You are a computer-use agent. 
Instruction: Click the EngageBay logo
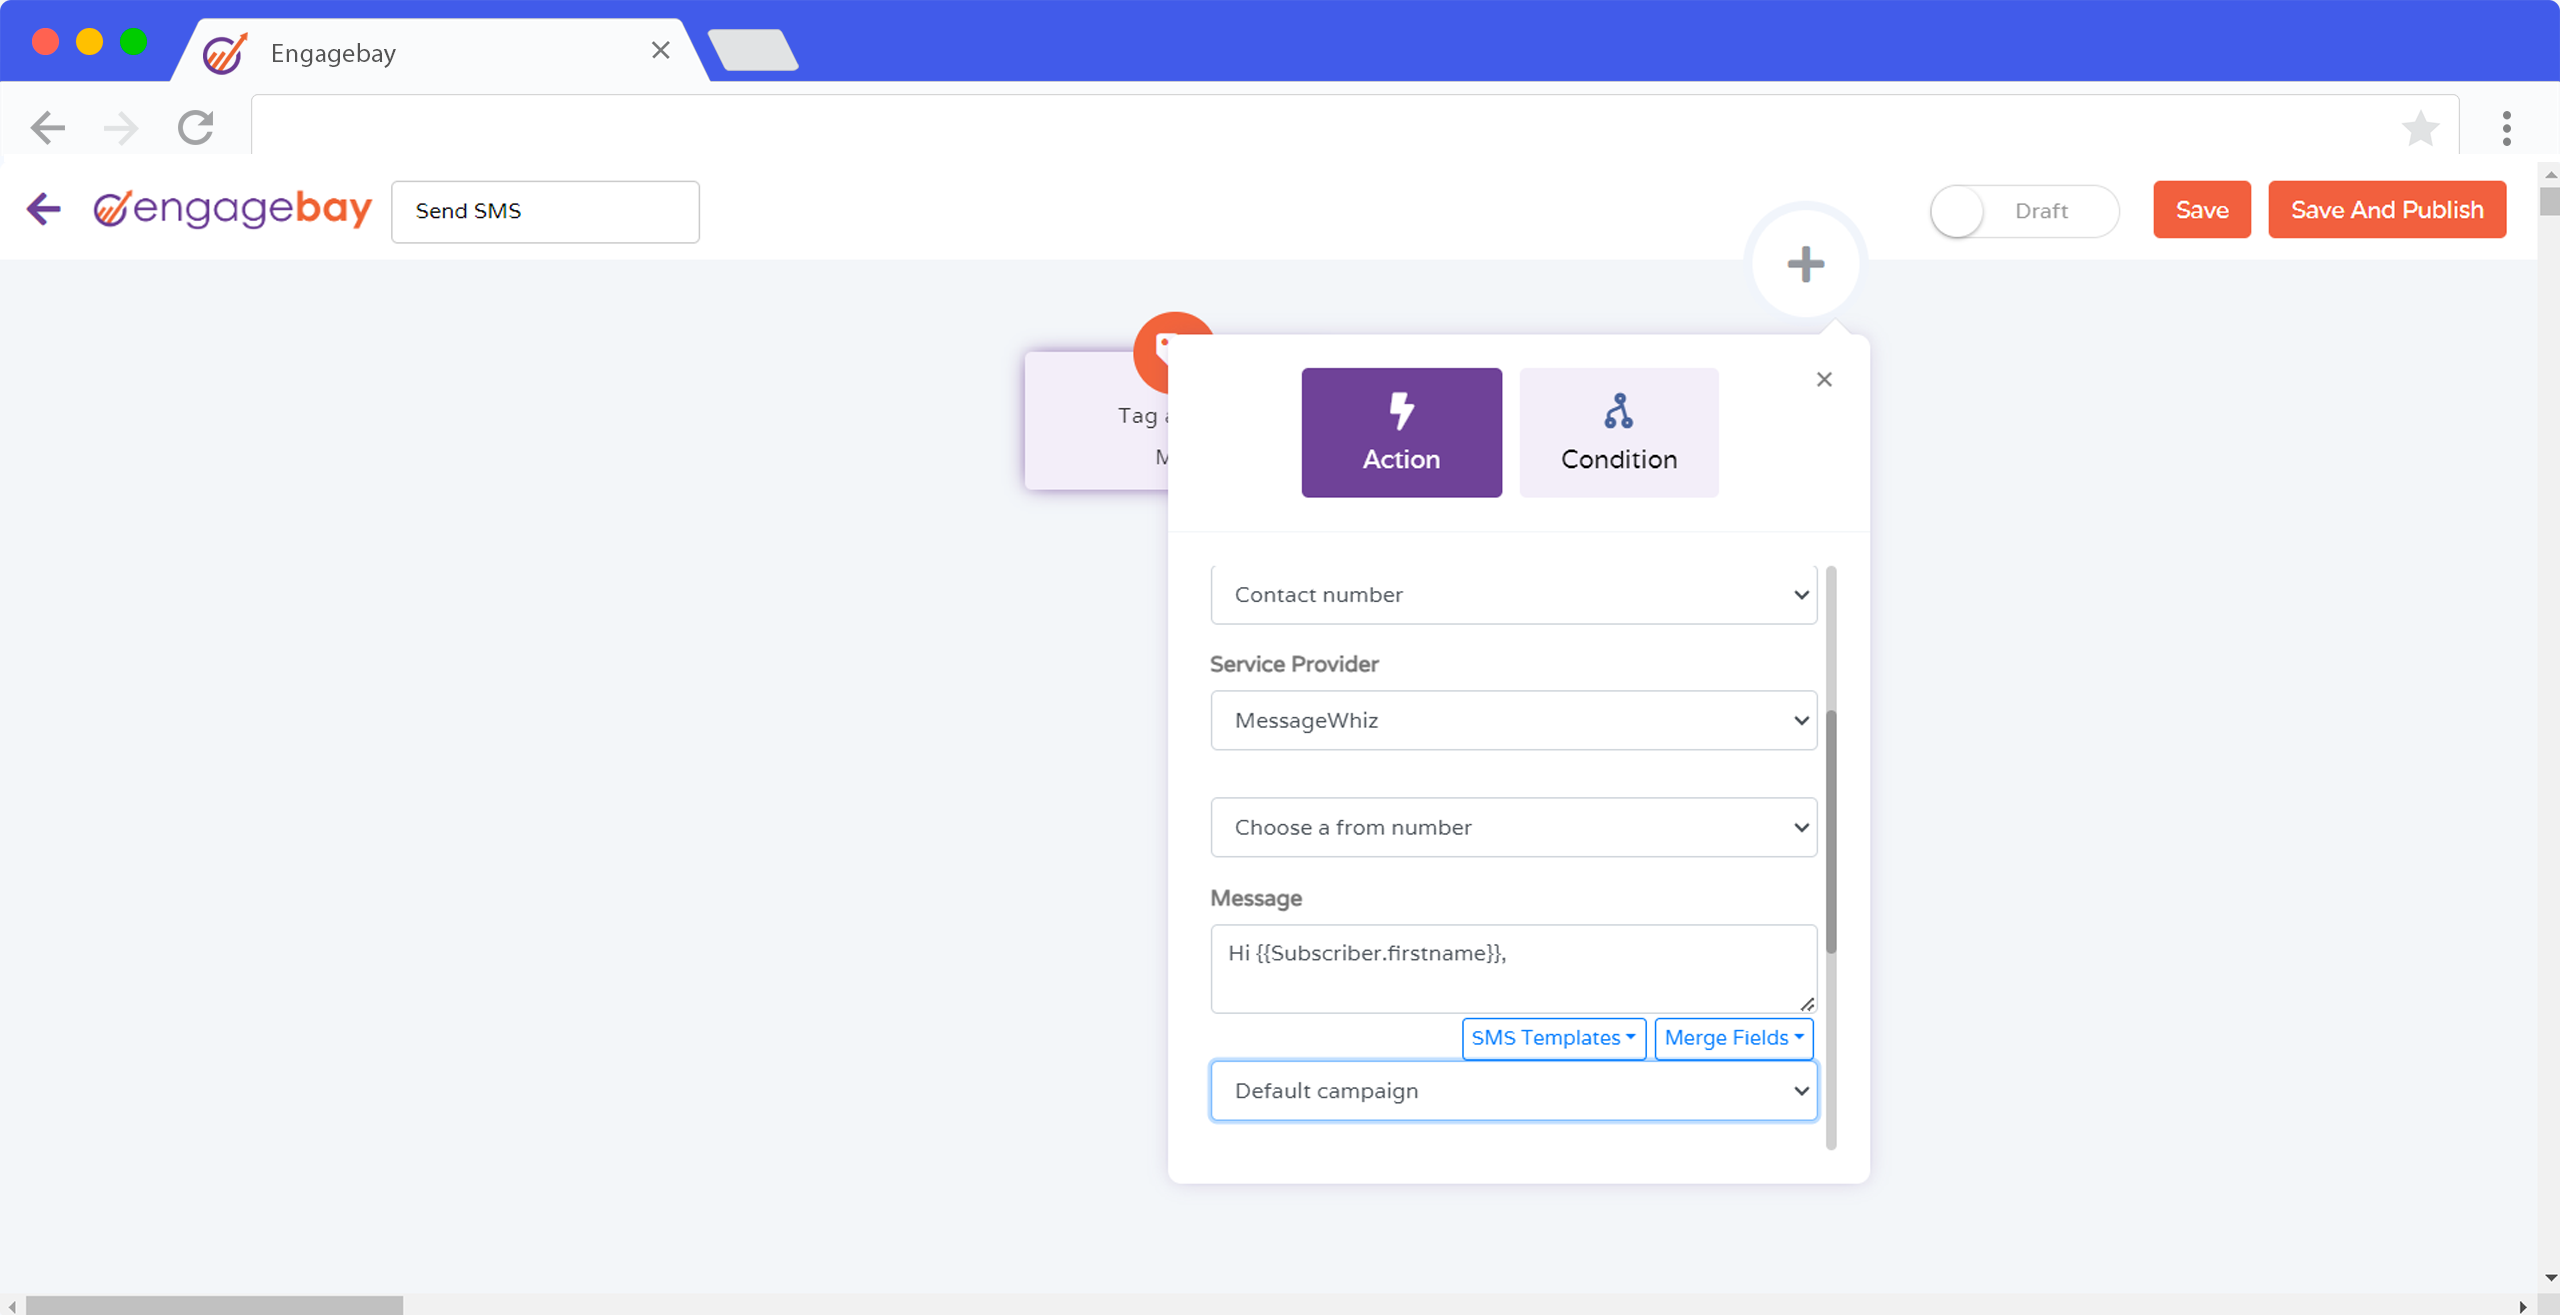point(232,209)
